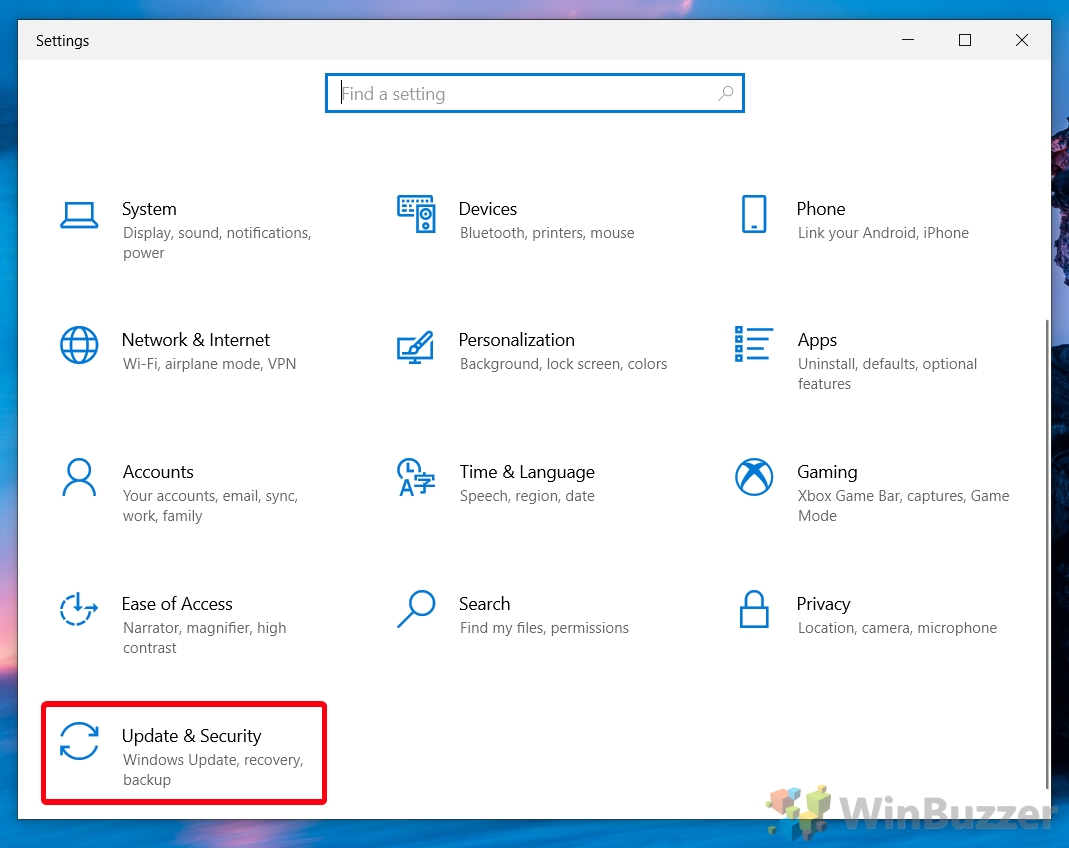This screenshot has width=1069, height=848.
Task: Maximize the Settings window
Action: 964,40
